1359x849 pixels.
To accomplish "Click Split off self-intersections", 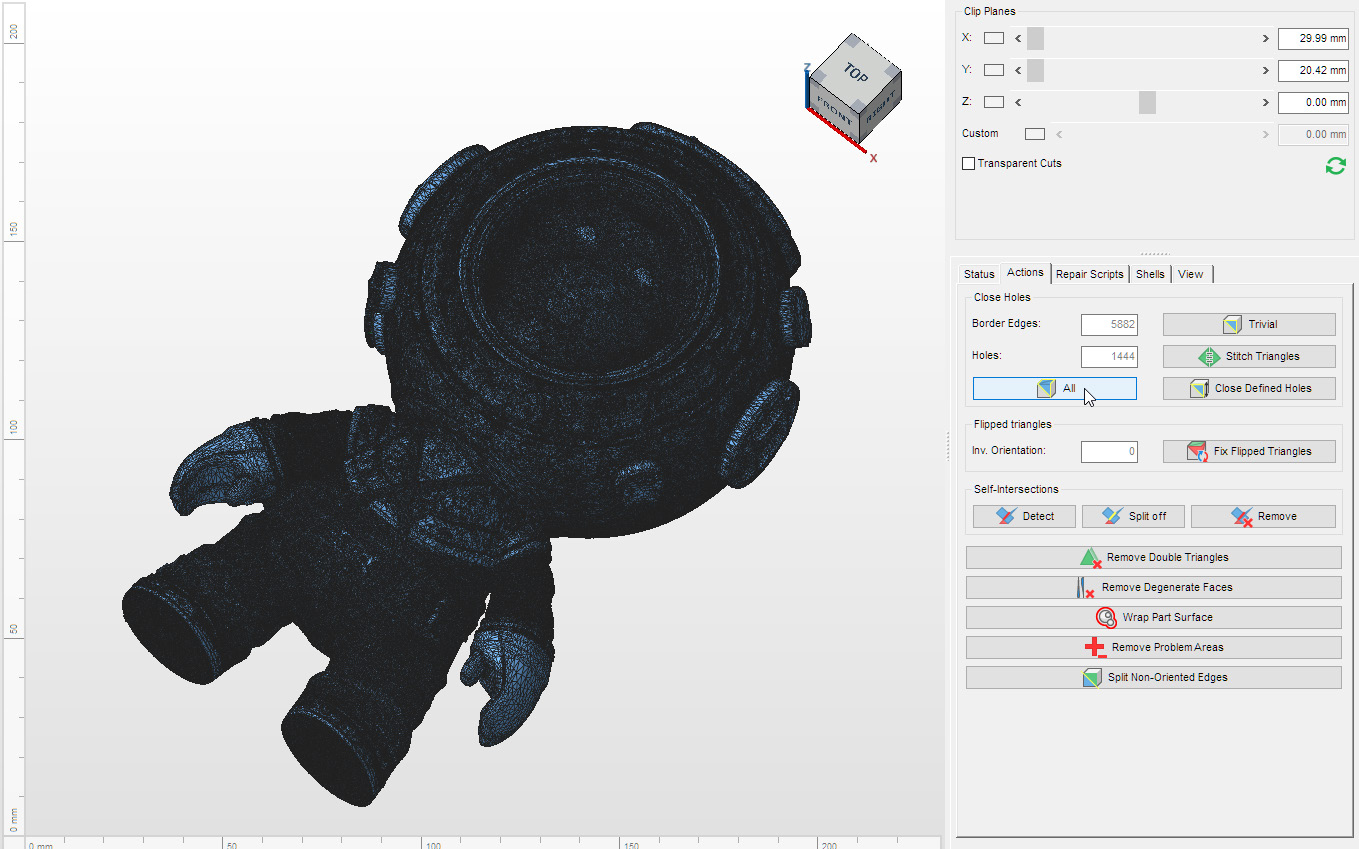I will 1134,516.
